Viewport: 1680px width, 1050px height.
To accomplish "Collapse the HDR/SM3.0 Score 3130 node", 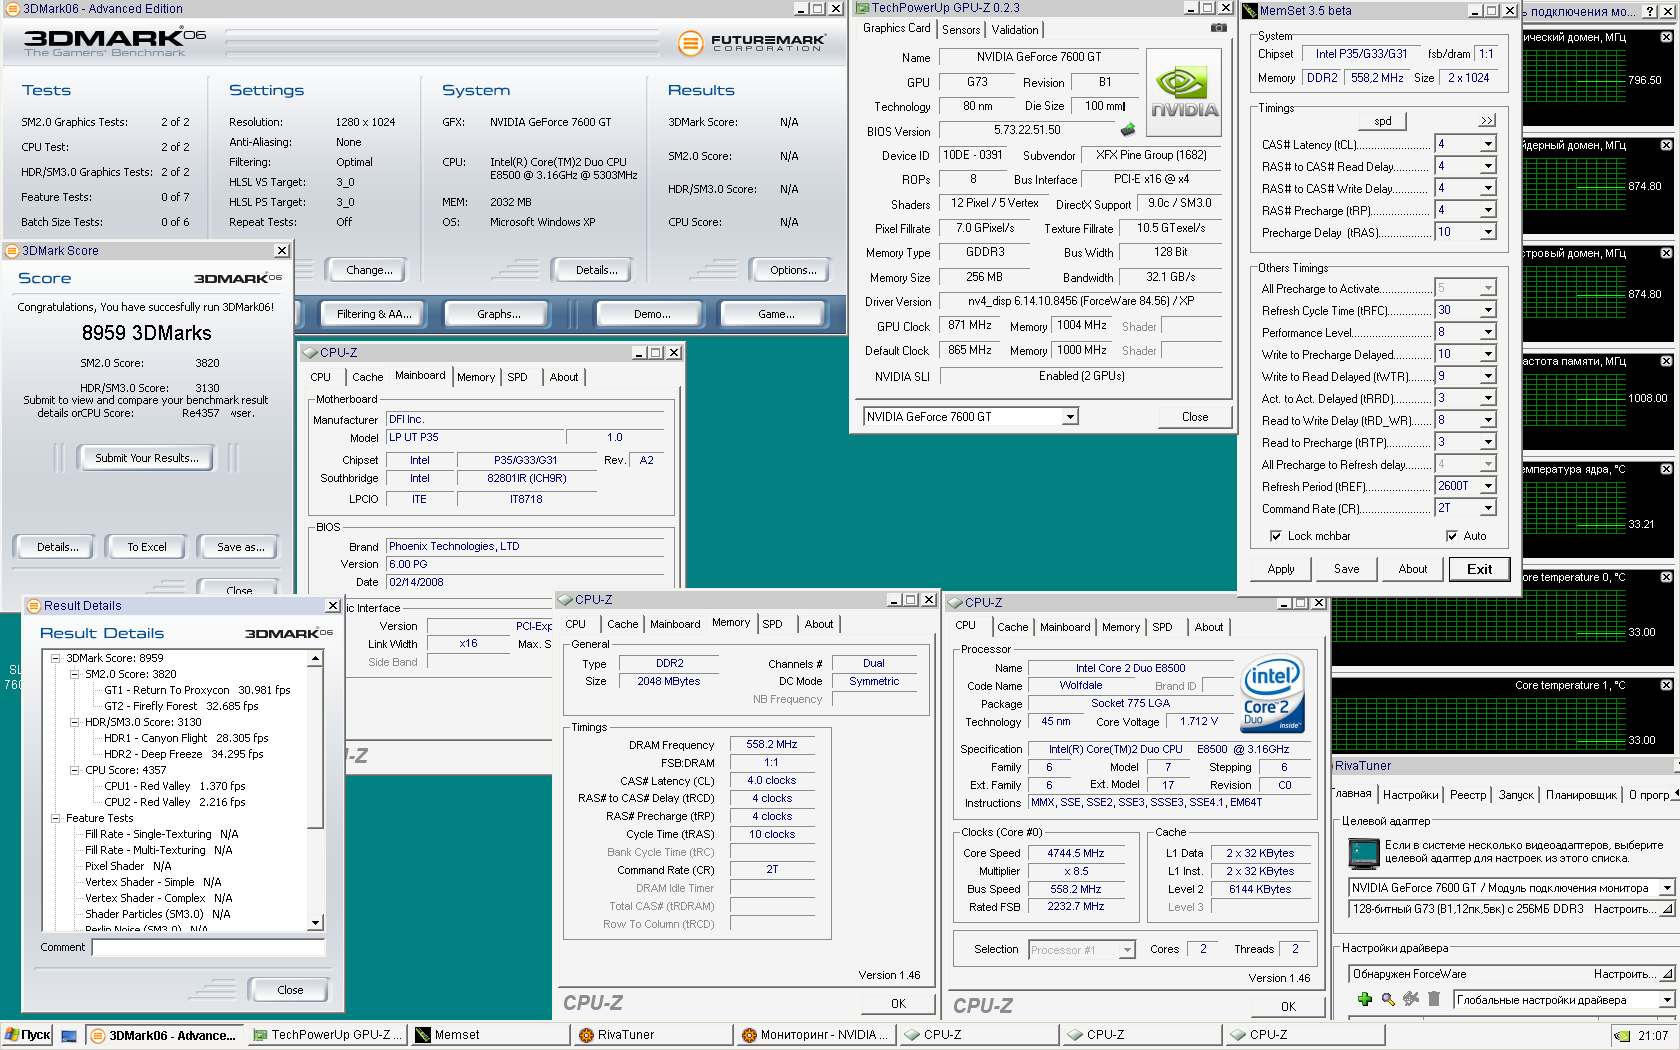I will [75, 722].
